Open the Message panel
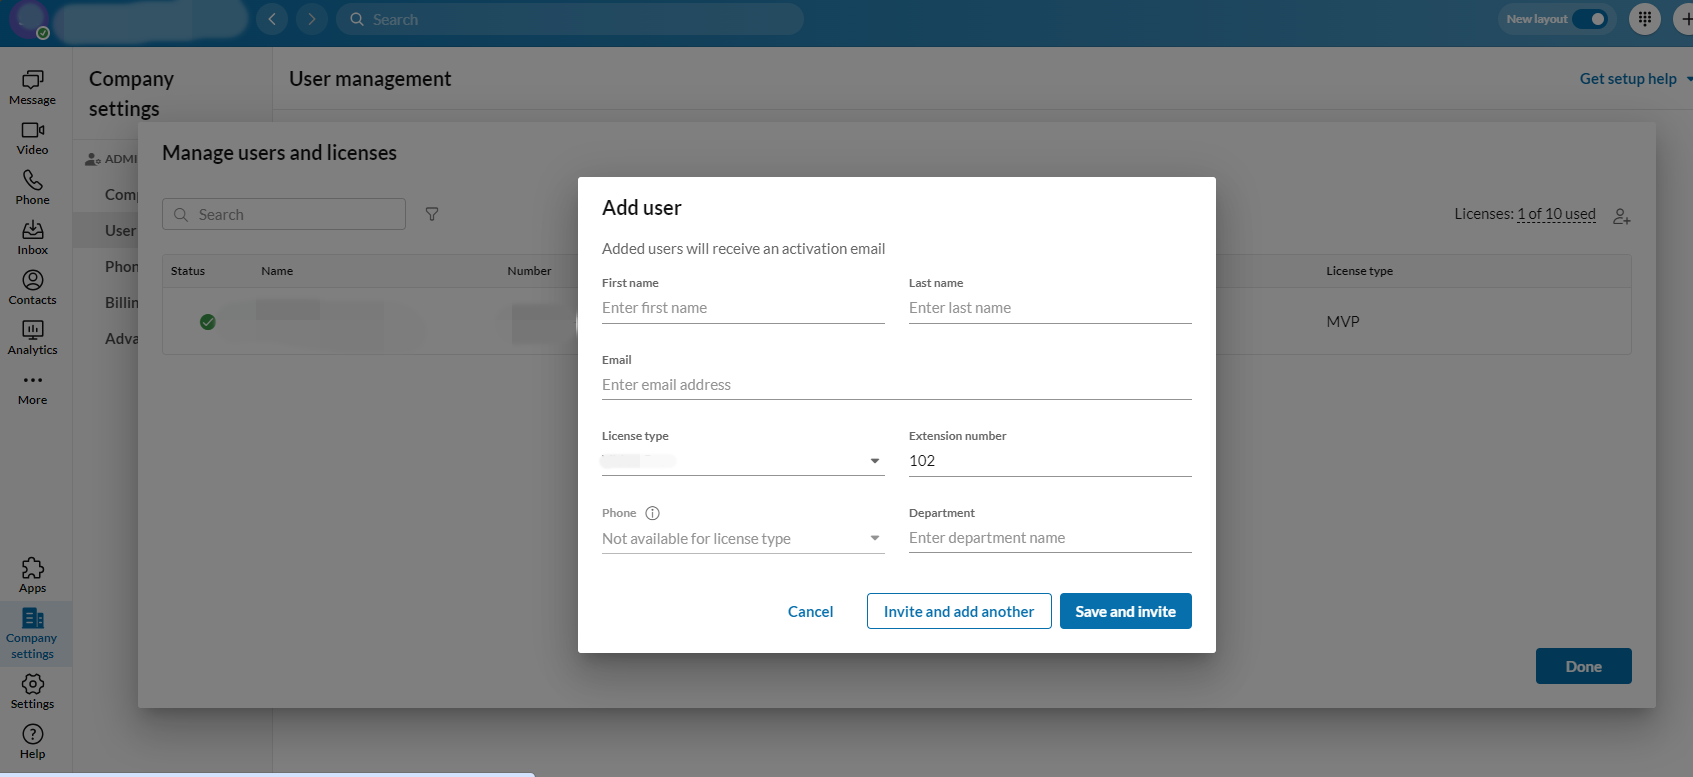Screen dimensions: 1693x777 pyautogui.click(x=32, y=88)
